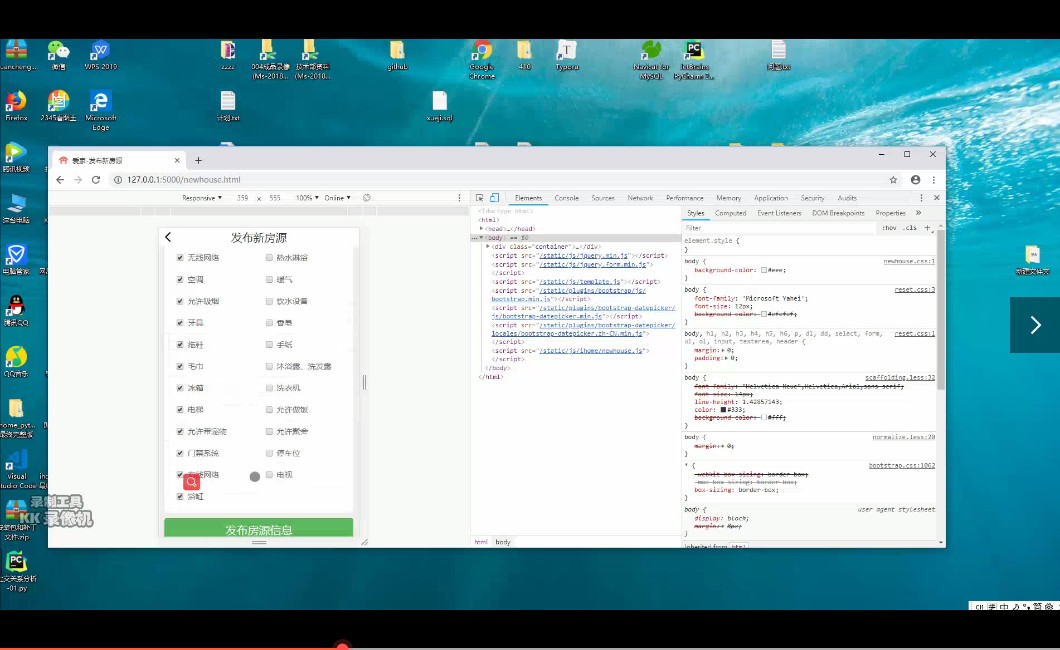Click the #eee background-color swatch
Image resolution: width=1060 pixels, height=650 pixels.
click(763, 270)
